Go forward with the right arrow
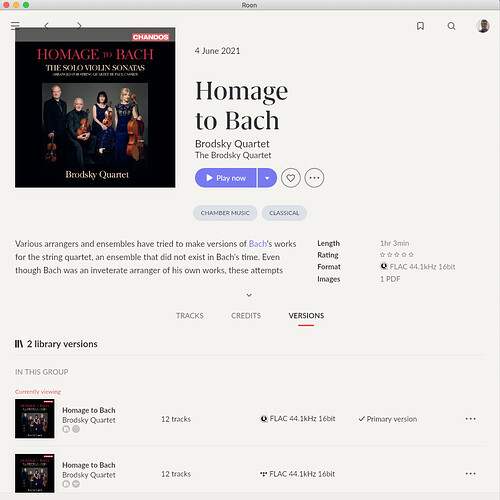Viewport: 500px width, 500px height. (x=79, y=26)
